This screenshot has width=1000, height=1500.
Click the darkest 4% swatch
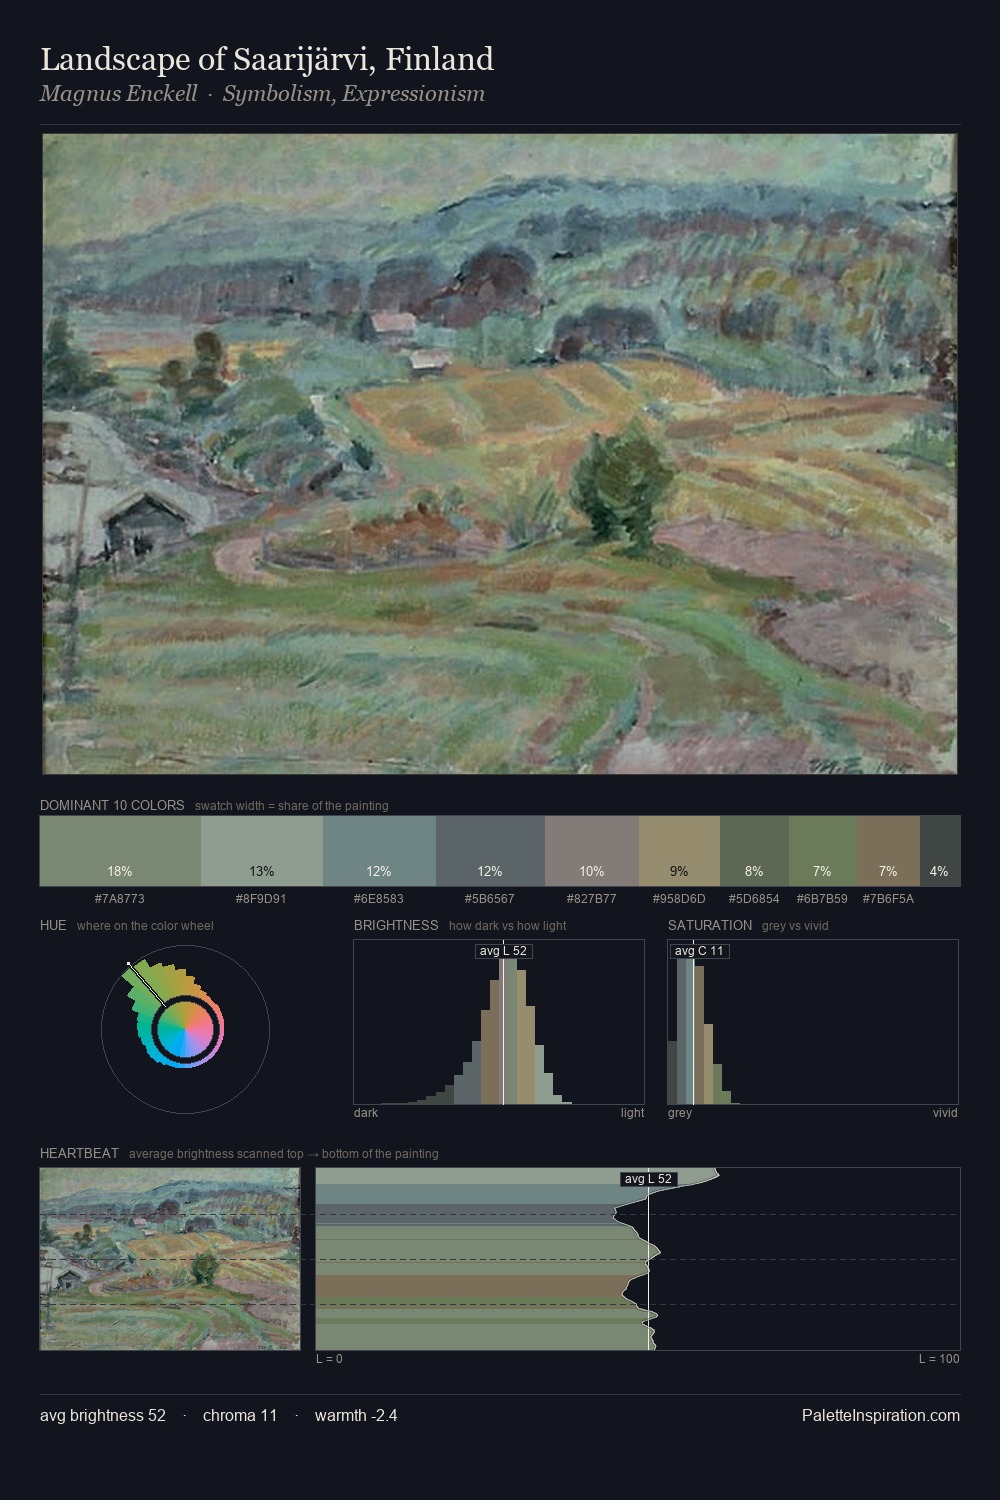pos(940,851)
